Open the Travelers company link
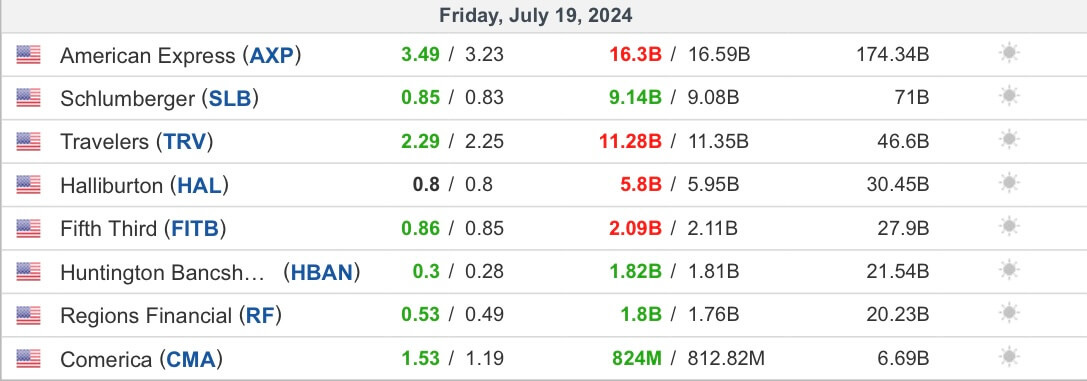1087x381 pixels. coord(105,142)
